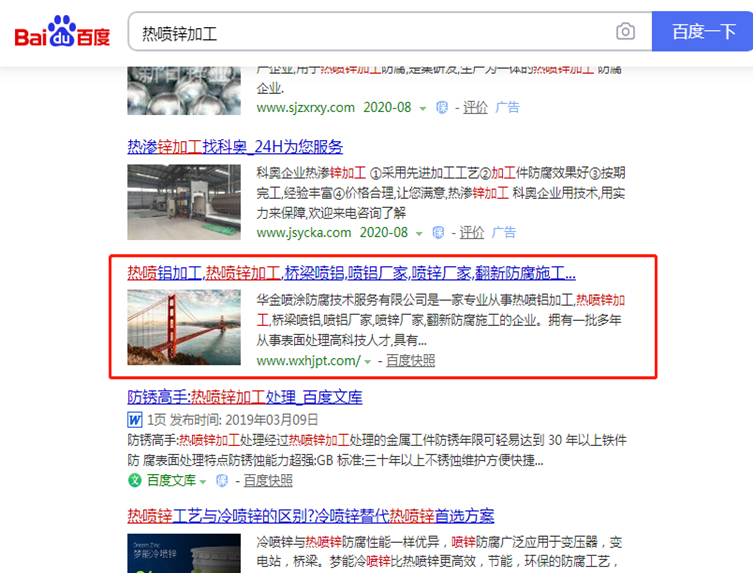Click shield icon beside 百度文库 source
This screenshot has height=573, width=753.
[221, 481]
